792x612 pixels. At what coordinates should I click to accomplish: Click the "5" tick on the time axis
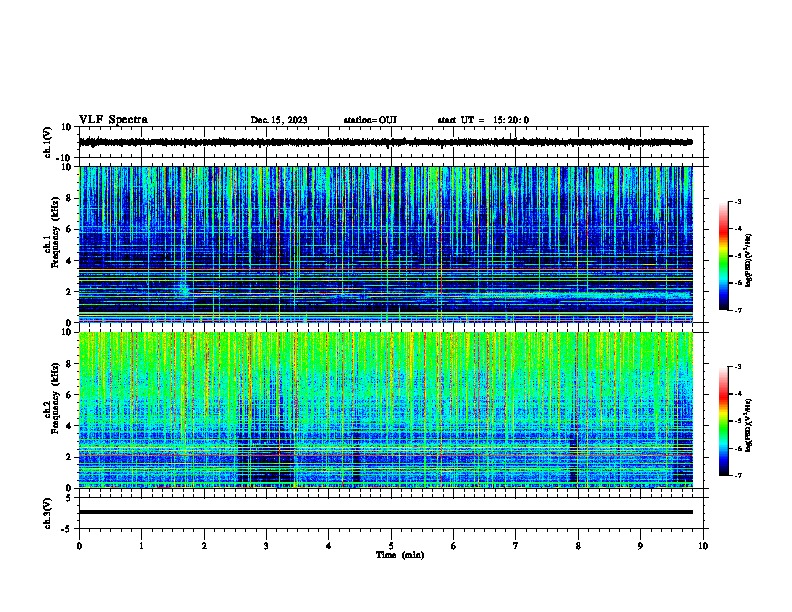[x=391, y=546]
